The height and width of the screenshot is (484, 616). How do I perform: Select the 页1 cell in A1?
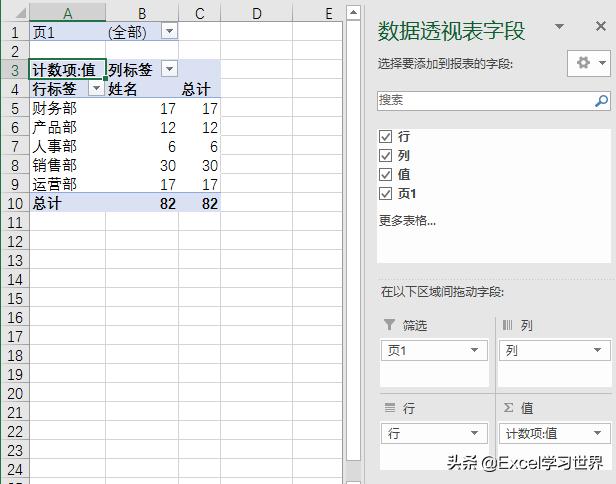pos(68,32)
